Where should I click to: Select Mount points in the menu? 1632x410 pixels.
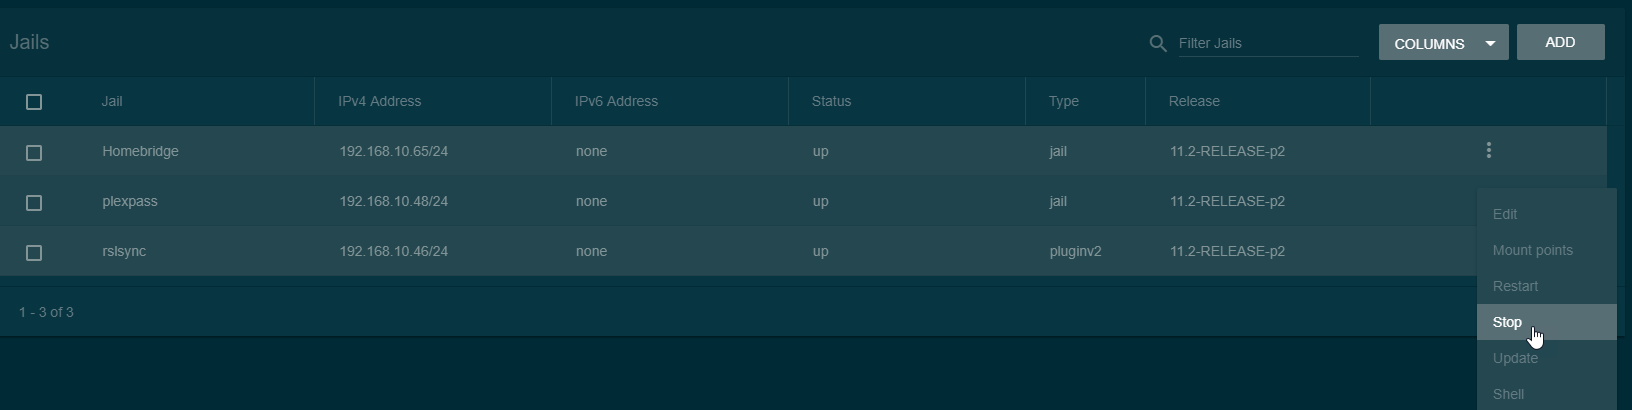[1532, 250]
